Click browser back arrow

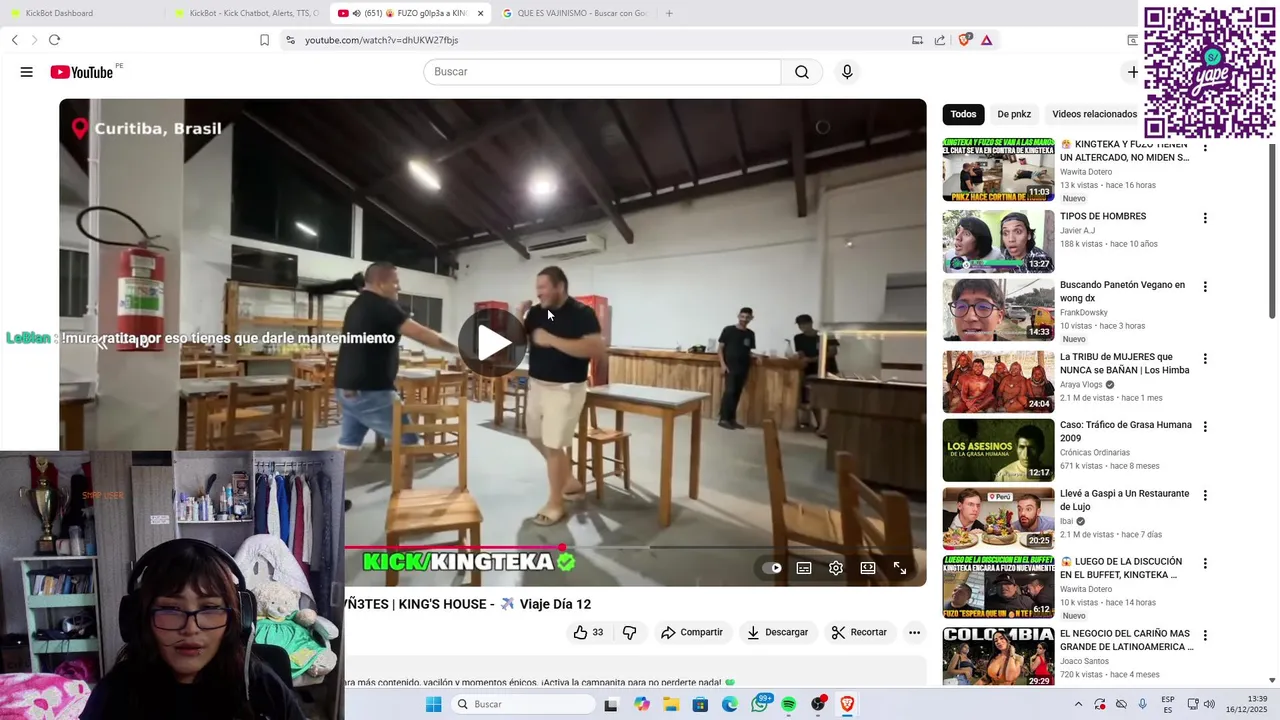tap(15, 40)
